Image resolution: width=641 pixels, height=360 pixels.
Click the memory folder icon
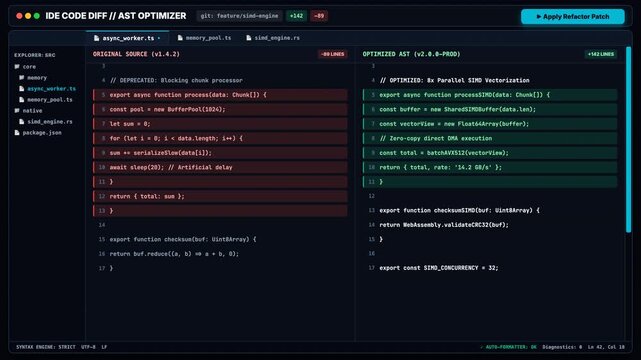coord(22,78)
